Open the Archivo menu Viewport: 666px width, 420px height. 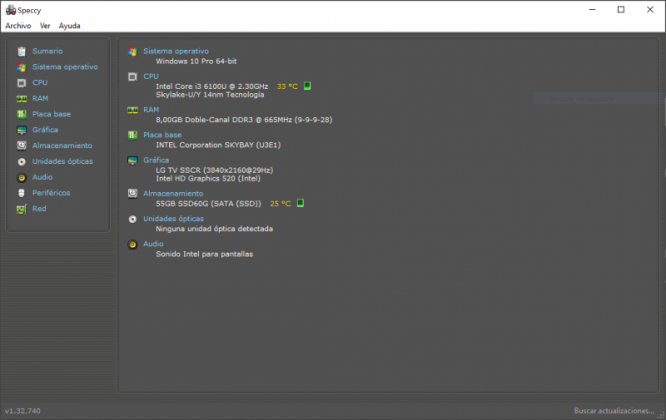pyautogui.click(x=18, y=26)
